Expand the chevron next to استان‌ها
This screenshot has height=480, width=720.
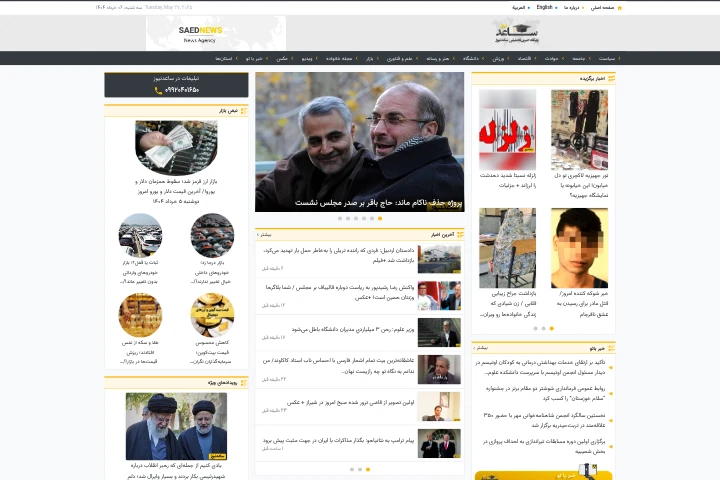point(236,58)
